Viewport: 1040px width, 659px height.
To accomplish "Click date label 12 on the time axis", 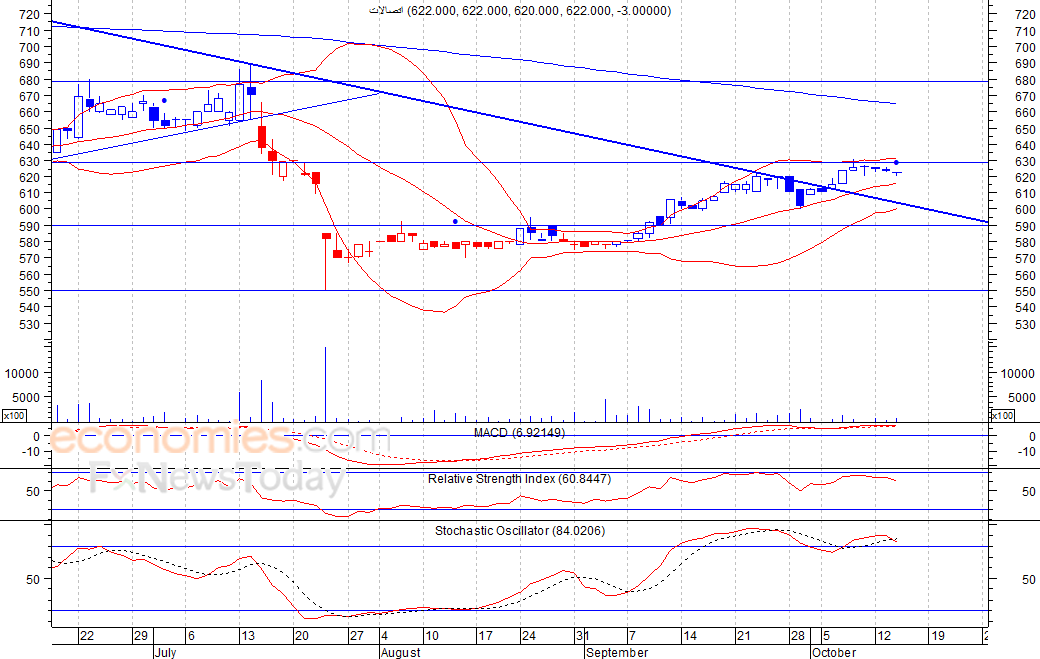I will pyautogui.click(x=883, y=636).
